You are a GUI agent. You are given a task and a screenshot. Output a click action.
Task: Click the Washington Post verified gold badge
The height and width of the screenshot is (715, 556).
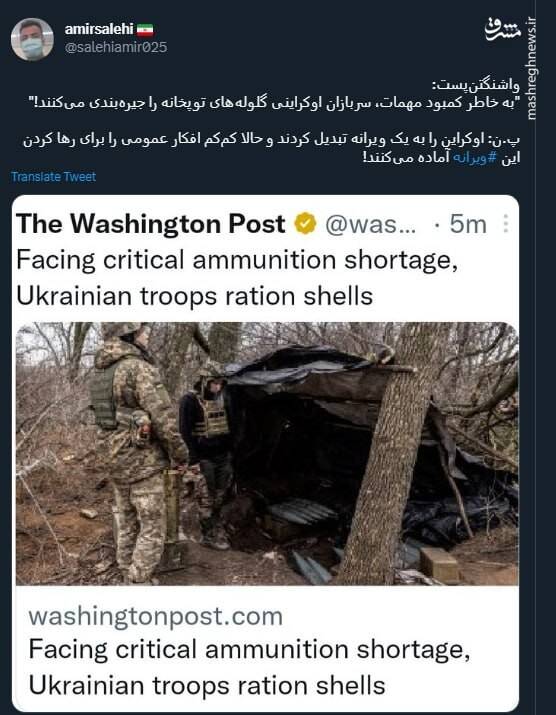305,224
